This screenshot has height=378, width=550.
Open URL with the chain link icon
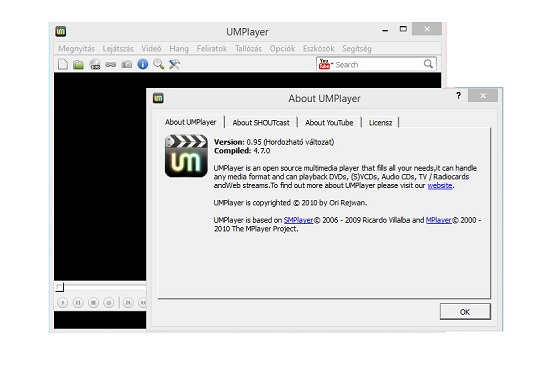click(x=110, y=65)
